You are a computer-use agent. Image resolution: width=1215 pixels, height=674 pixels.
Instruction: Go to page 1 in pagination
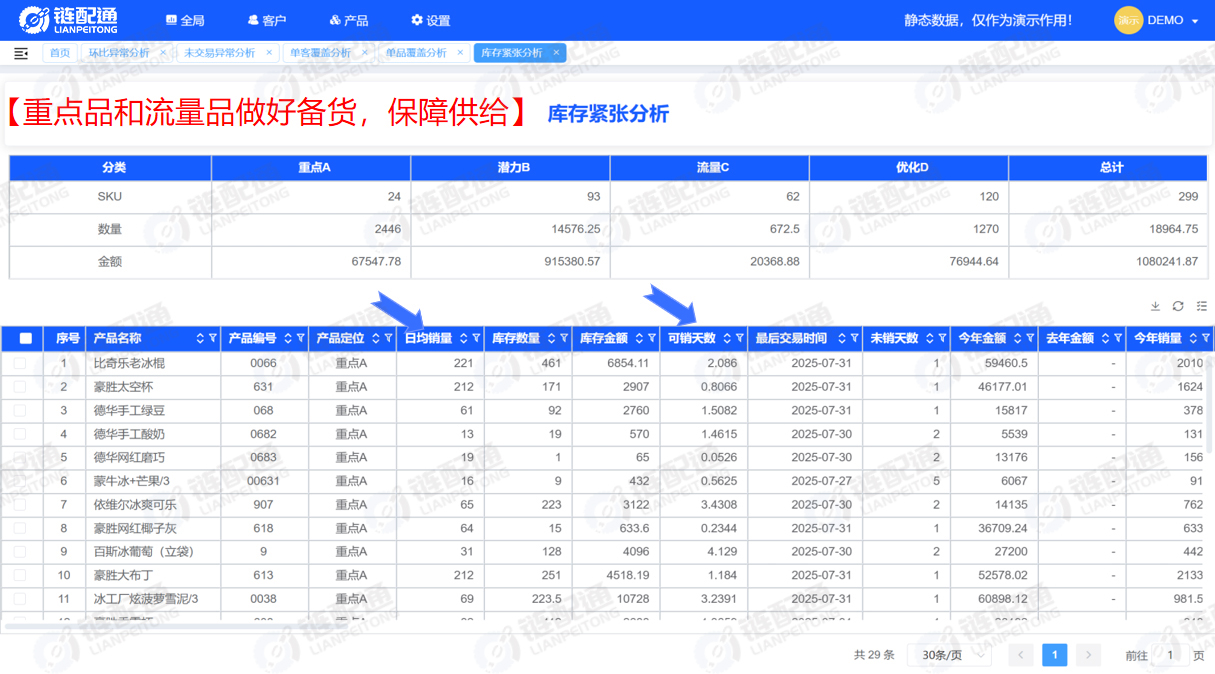(x=1054, y=655)
